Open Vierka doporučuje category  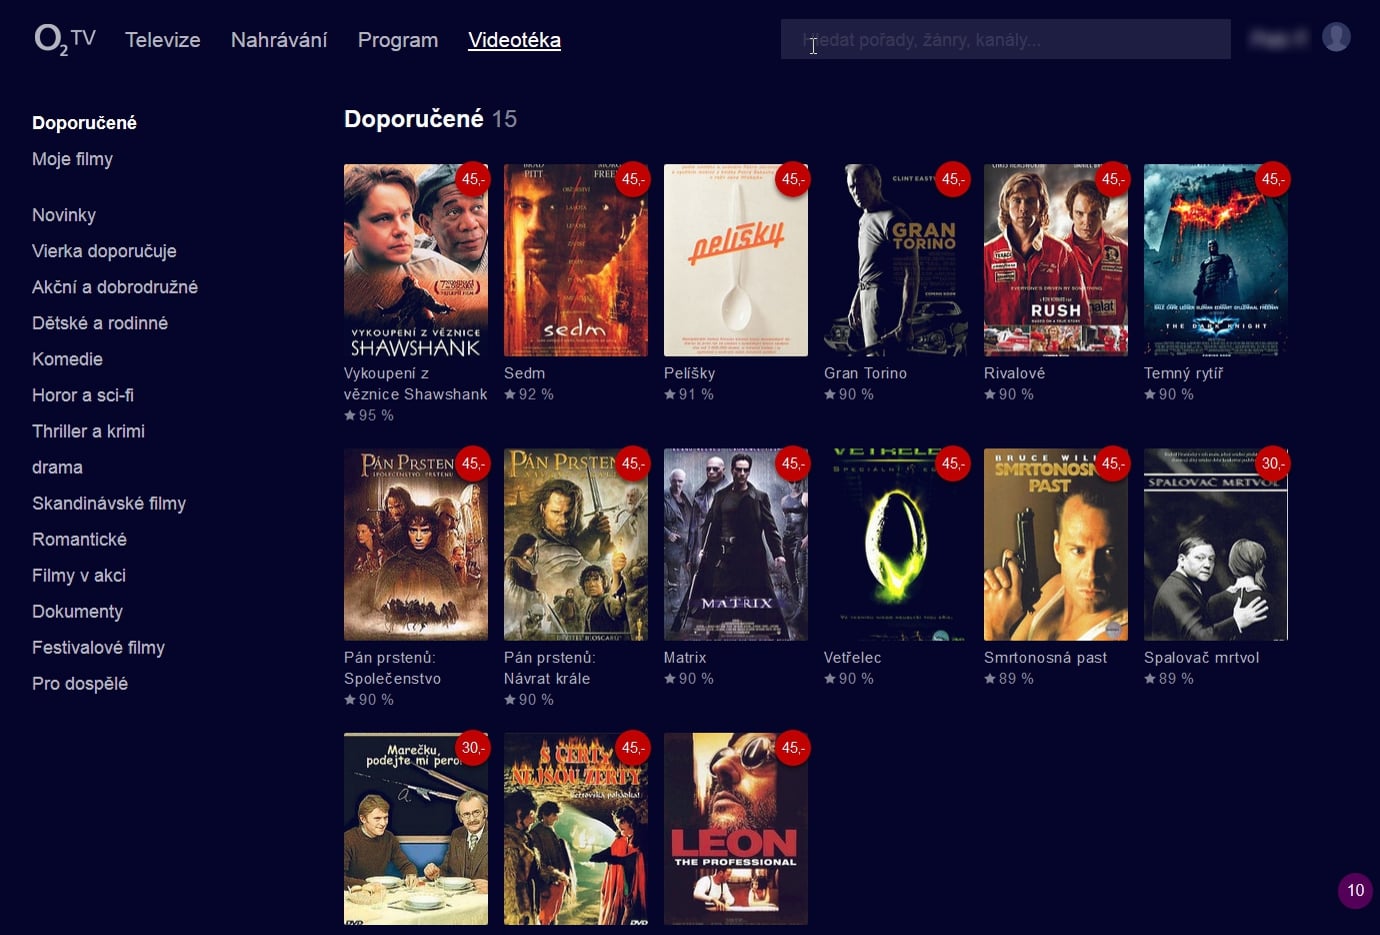point(104,251)
